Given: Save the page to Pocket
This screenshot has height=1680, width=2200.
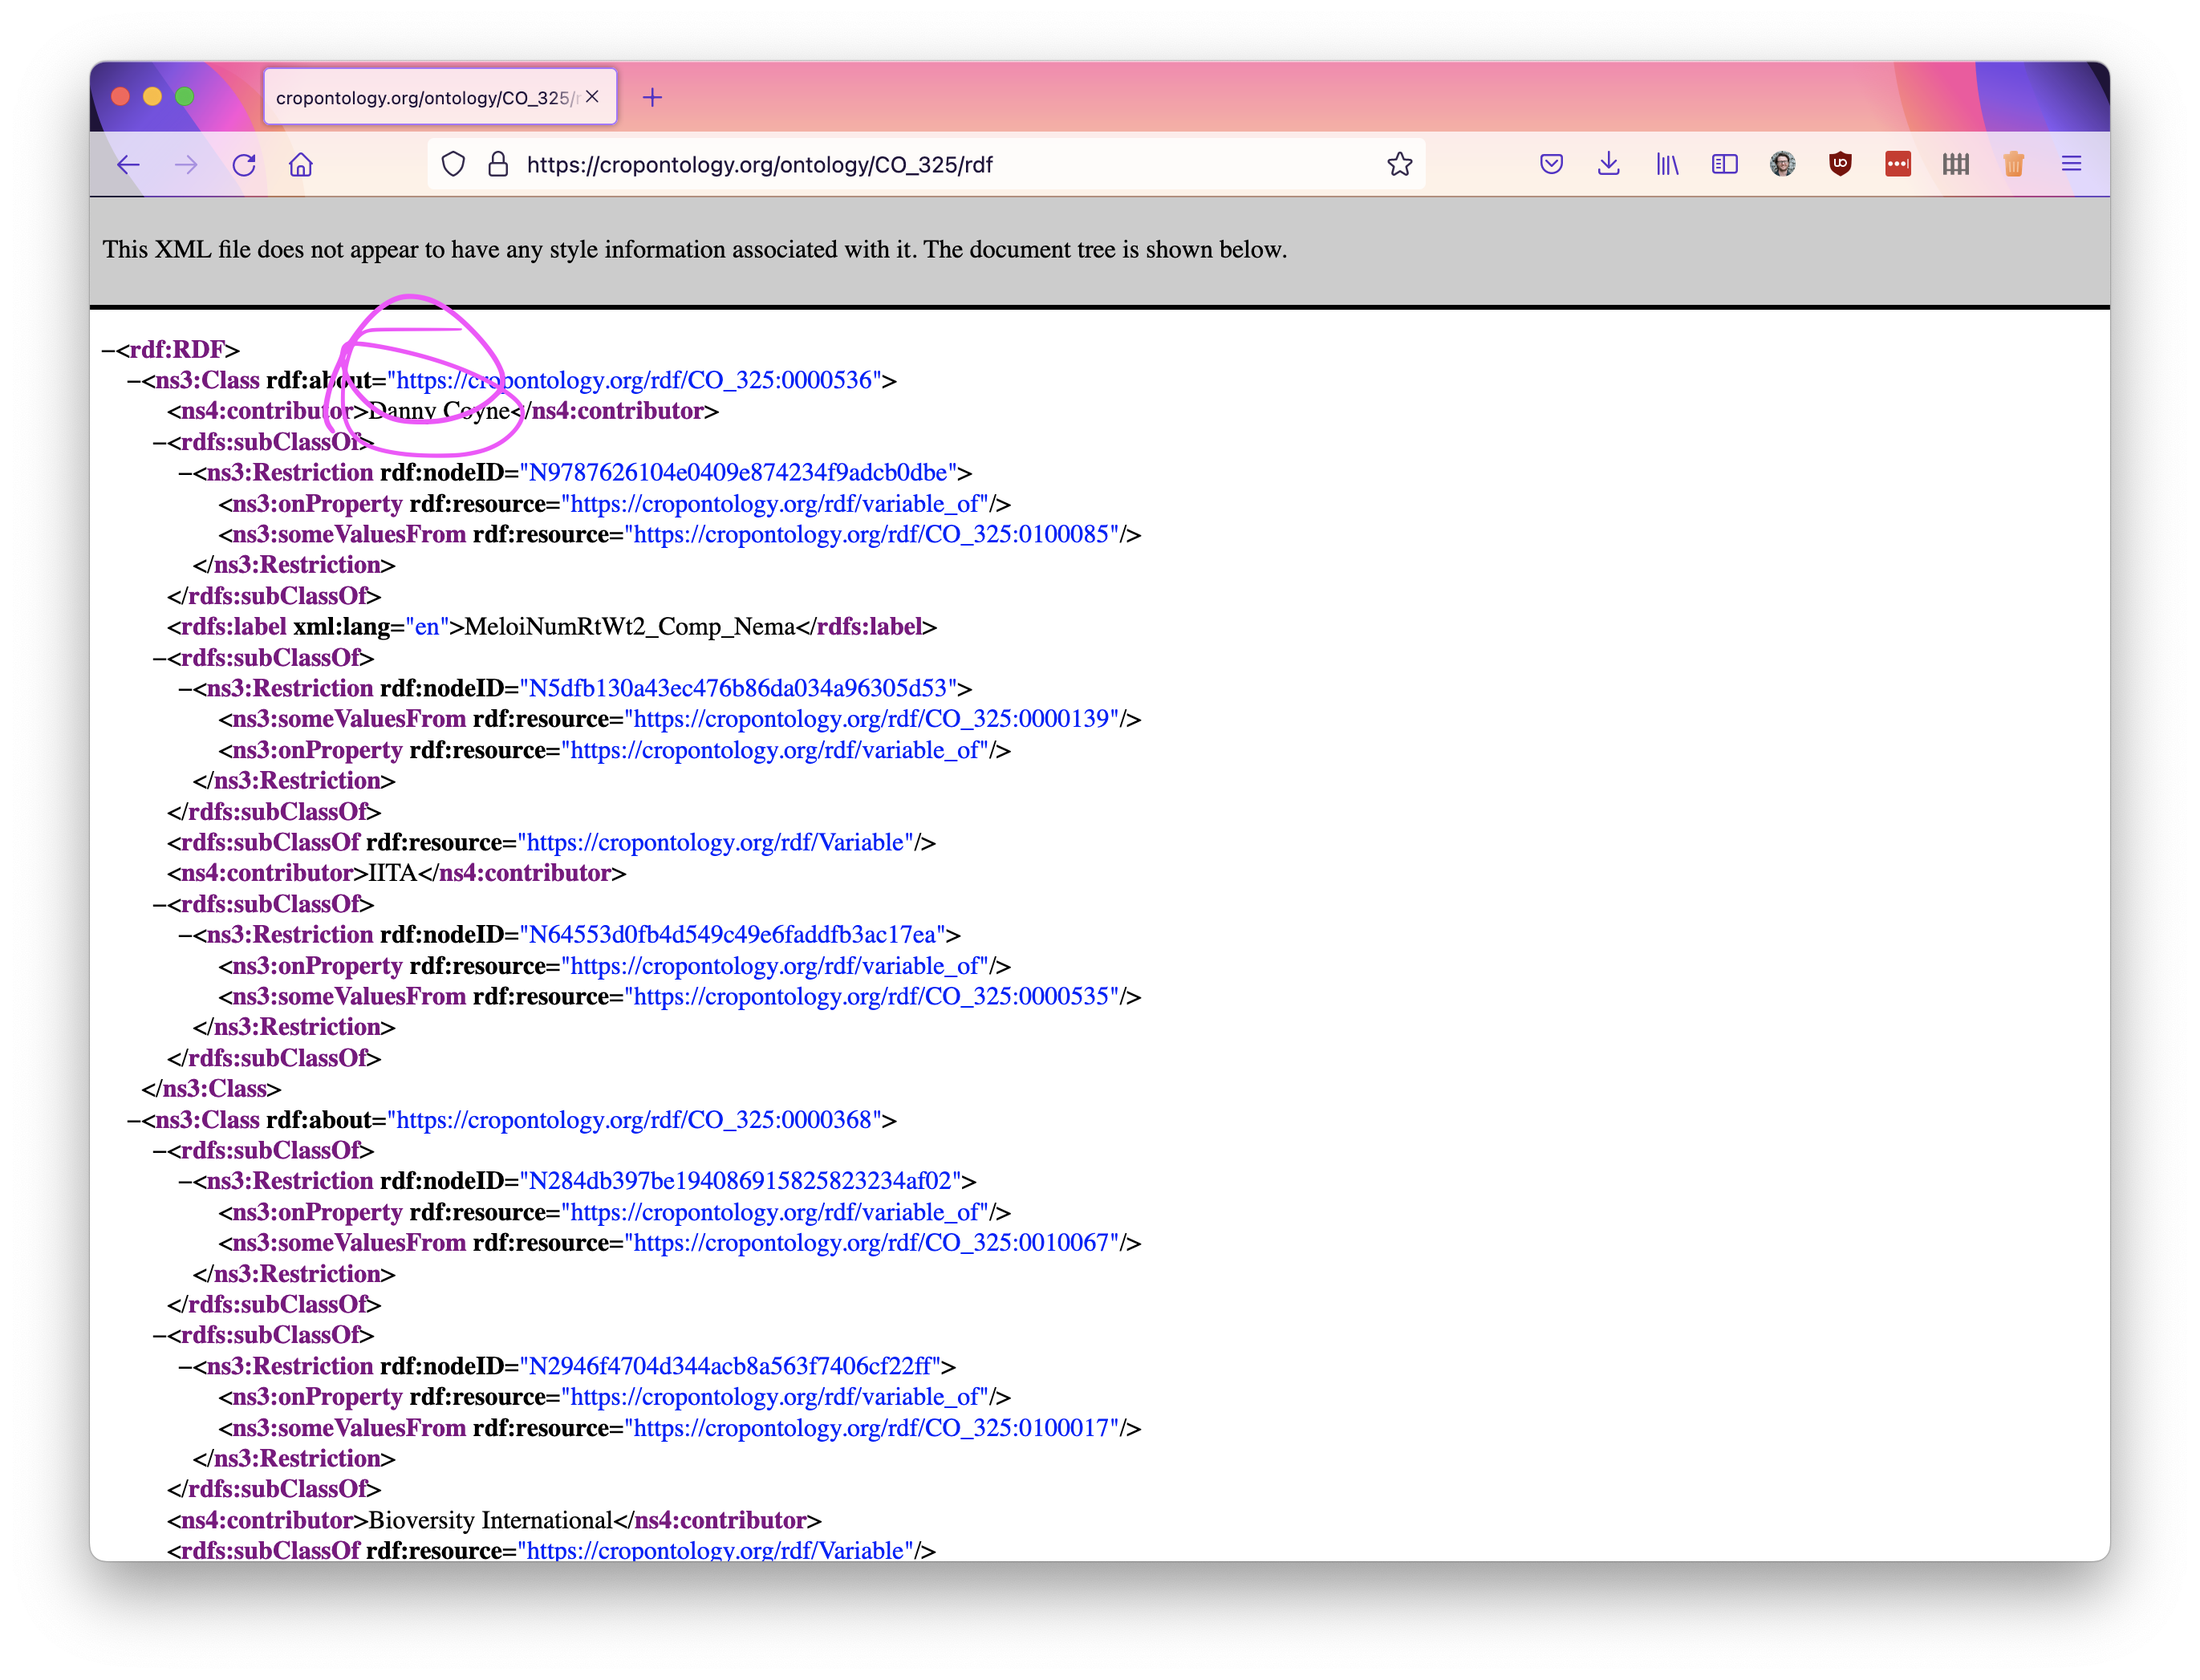Looking at the screenshot, I should (x=1551, y=163).
